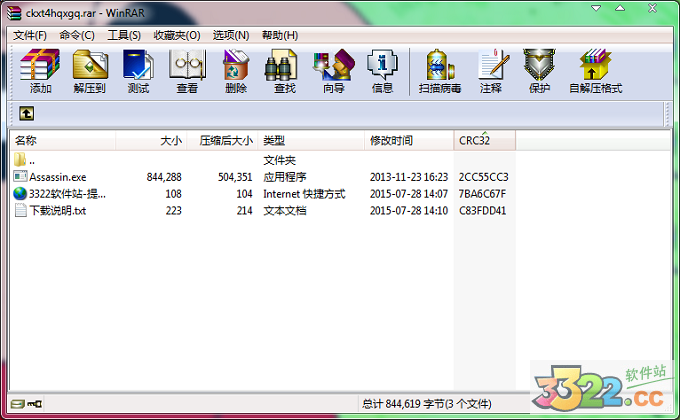This screenshot has width=680, height=420.
Task: Select the 3322软件站-提... shortcut name
Action: click(67, 194)
